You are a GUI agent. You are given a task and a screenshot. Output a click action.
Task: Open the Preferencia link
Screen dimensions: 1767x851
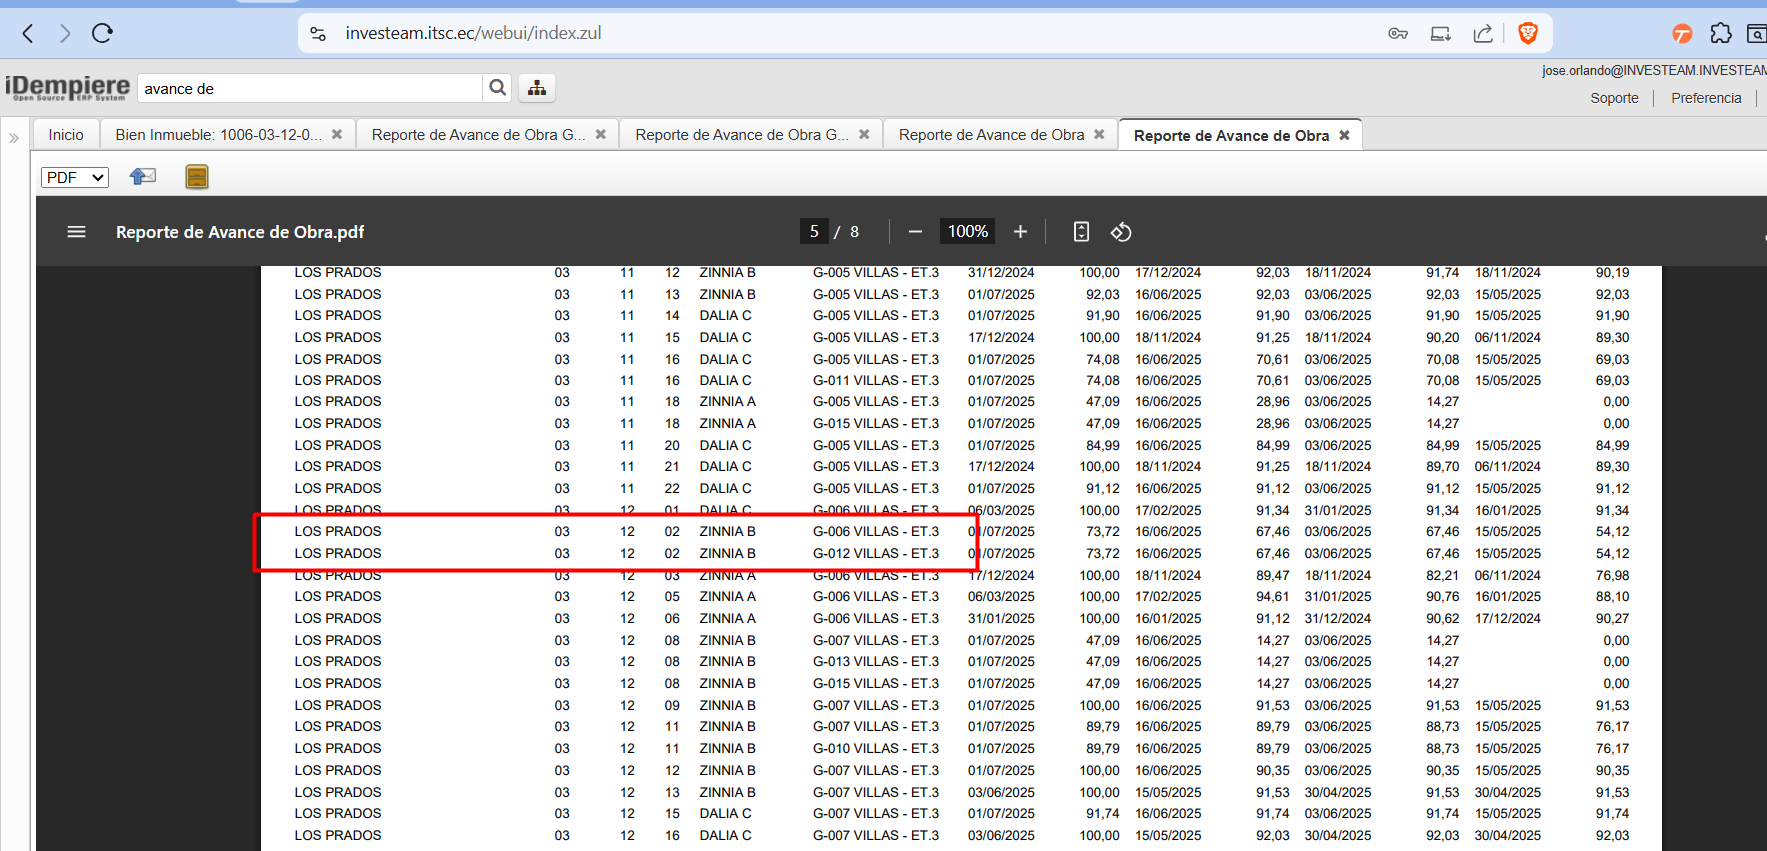pyautogui.click(x=1706, y=98)
